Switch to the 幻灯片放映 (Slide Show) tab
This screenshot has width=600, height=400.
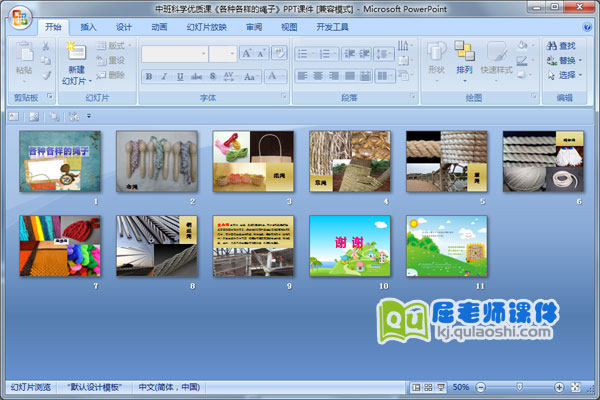click(x=207, y=27)
